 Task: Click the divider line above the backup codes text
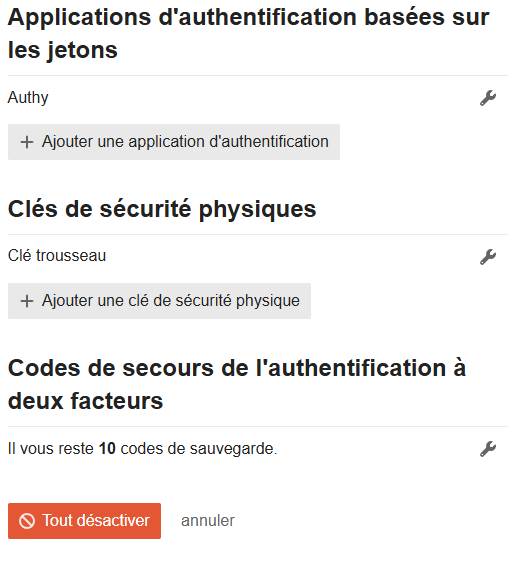pos(258,426)
